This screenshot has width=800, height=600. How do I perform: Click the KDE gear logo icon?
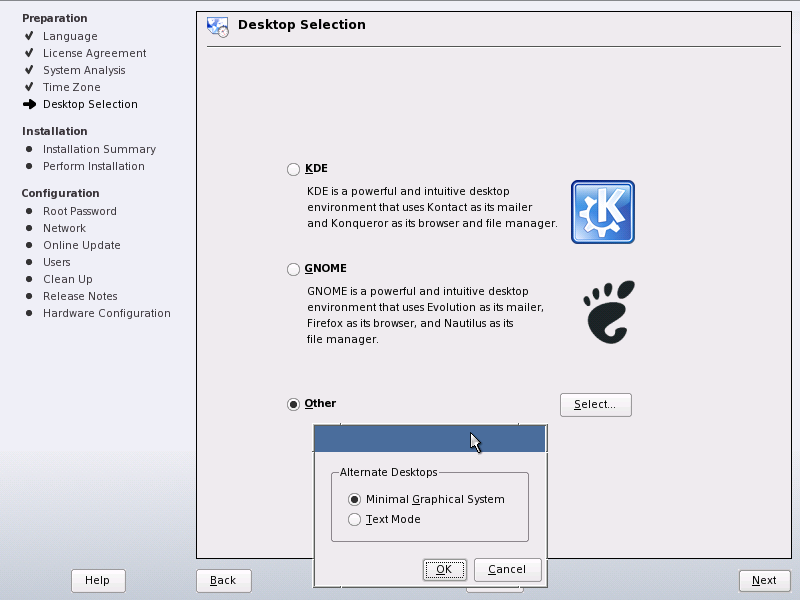point(603,212)
